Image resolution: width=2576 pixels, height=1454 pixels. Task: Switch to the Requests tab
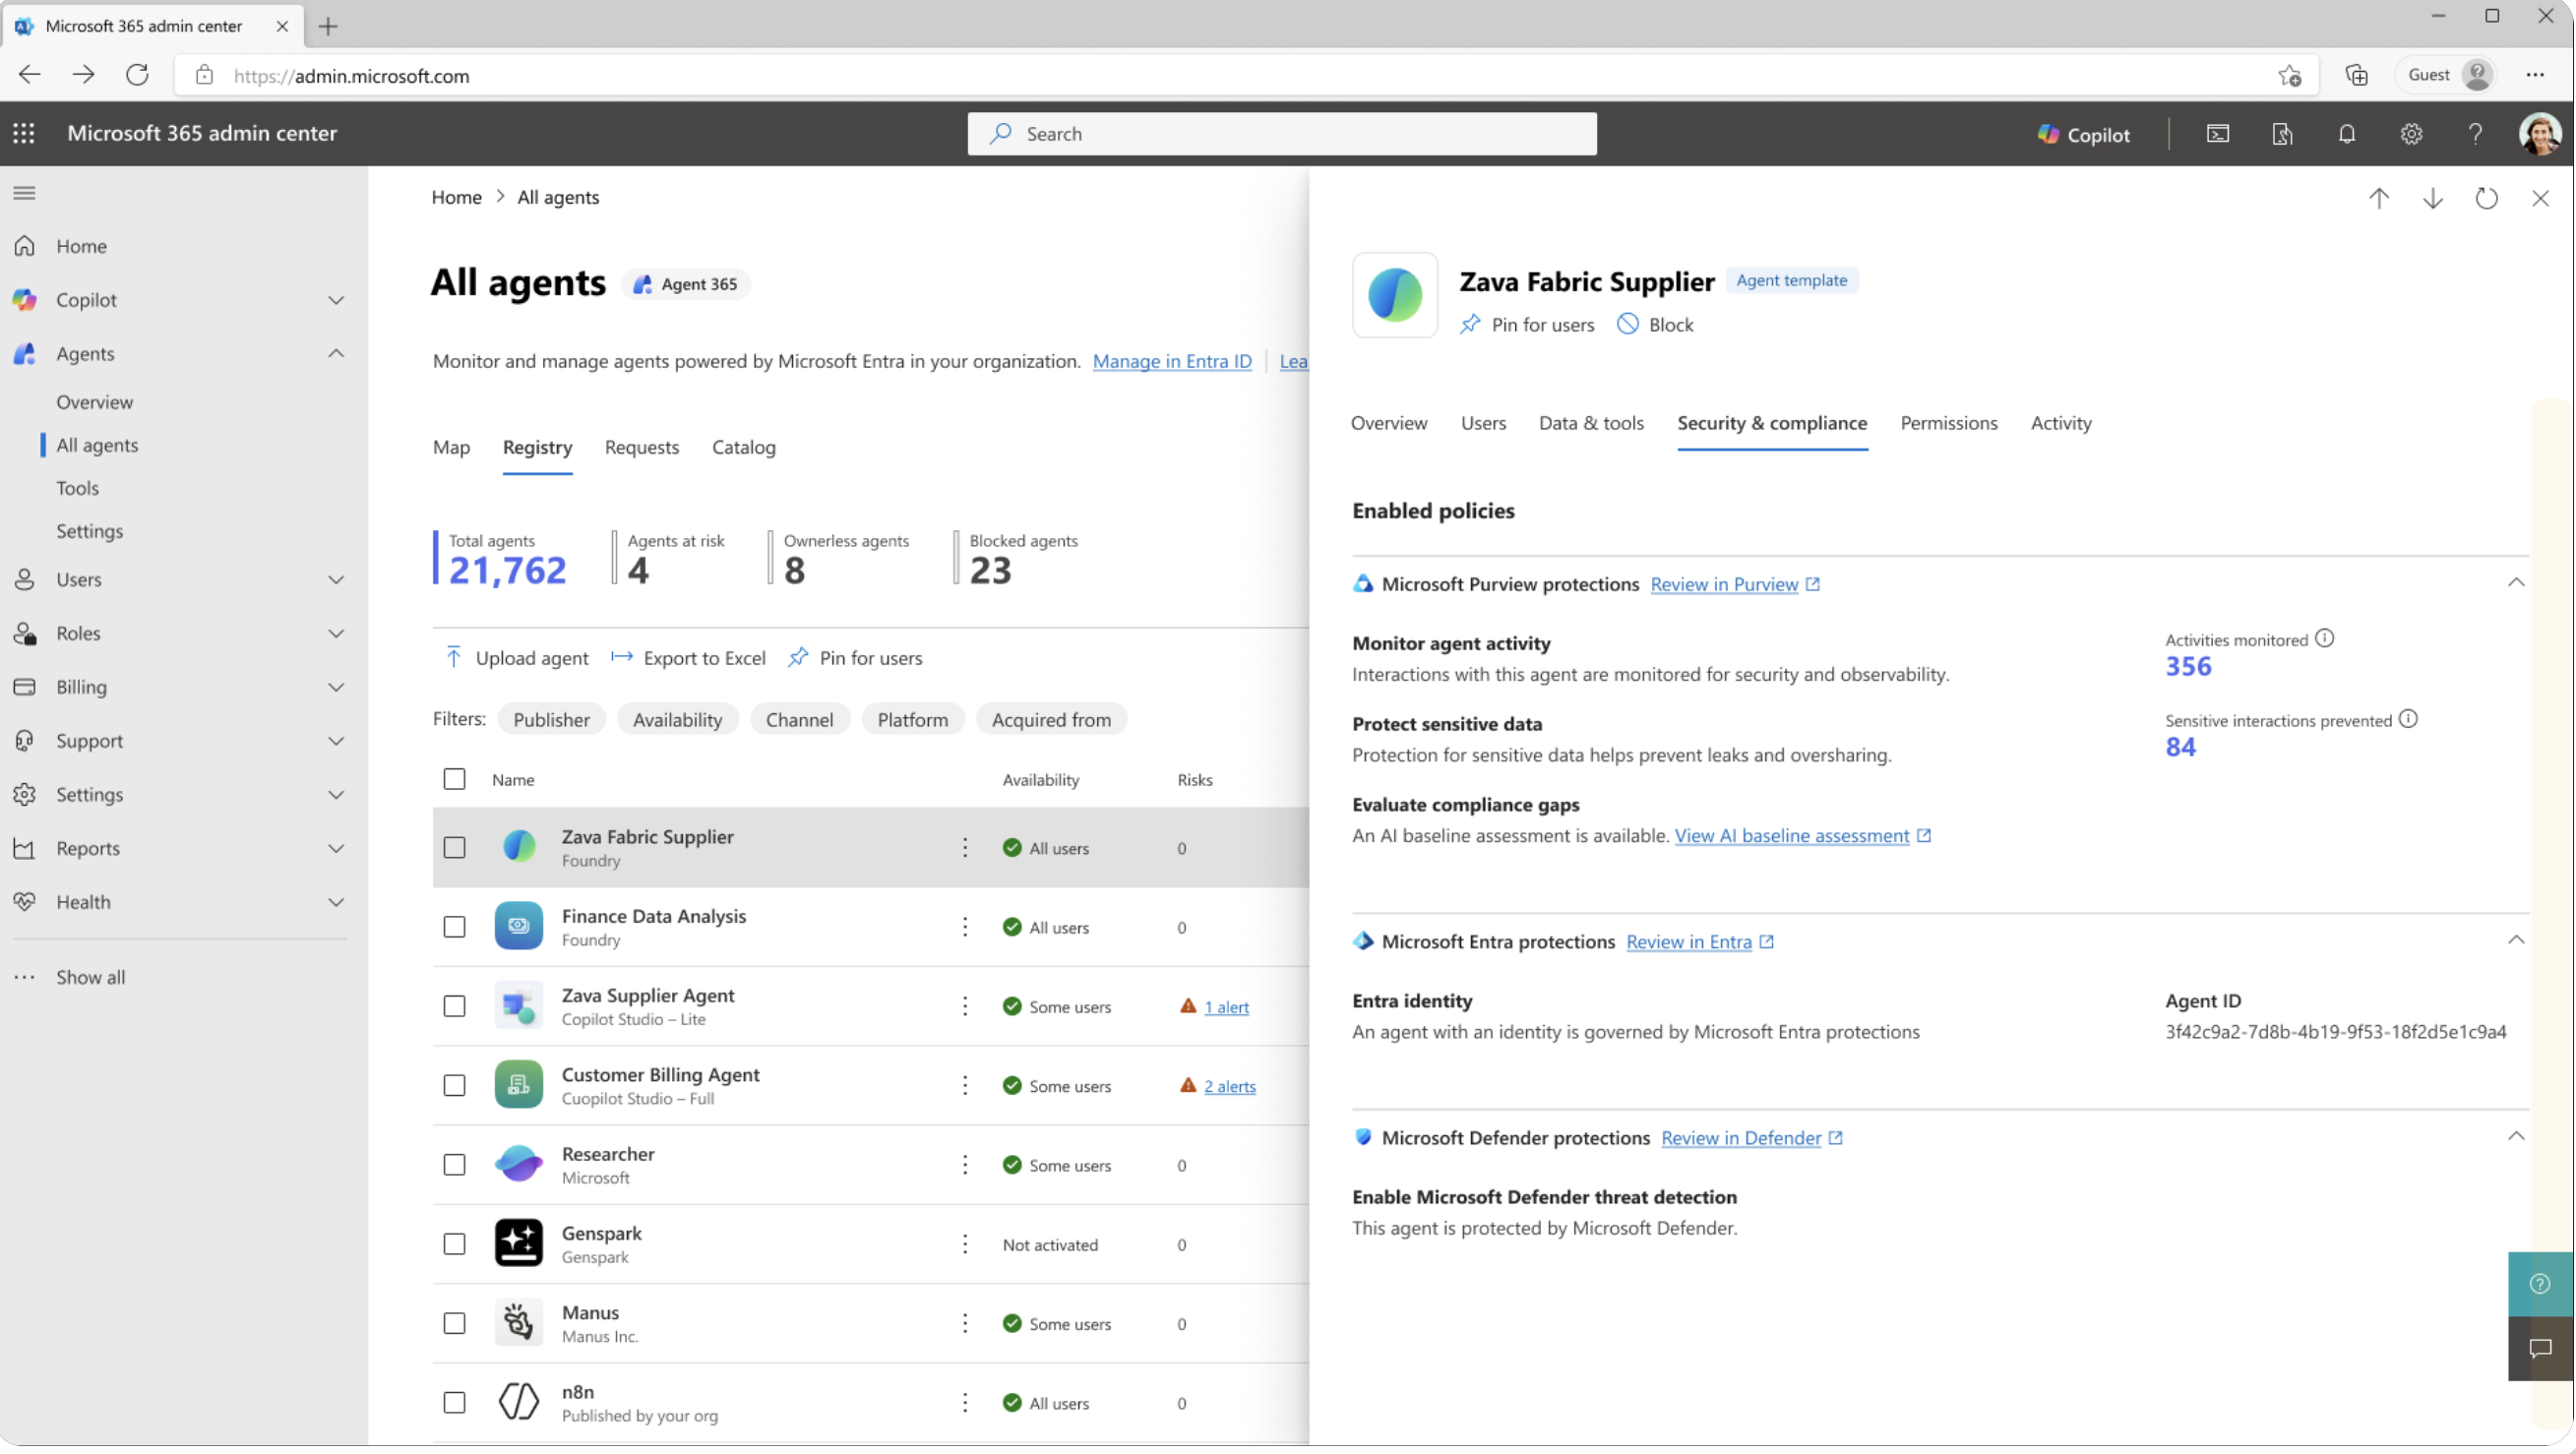[x=642, y=448]
